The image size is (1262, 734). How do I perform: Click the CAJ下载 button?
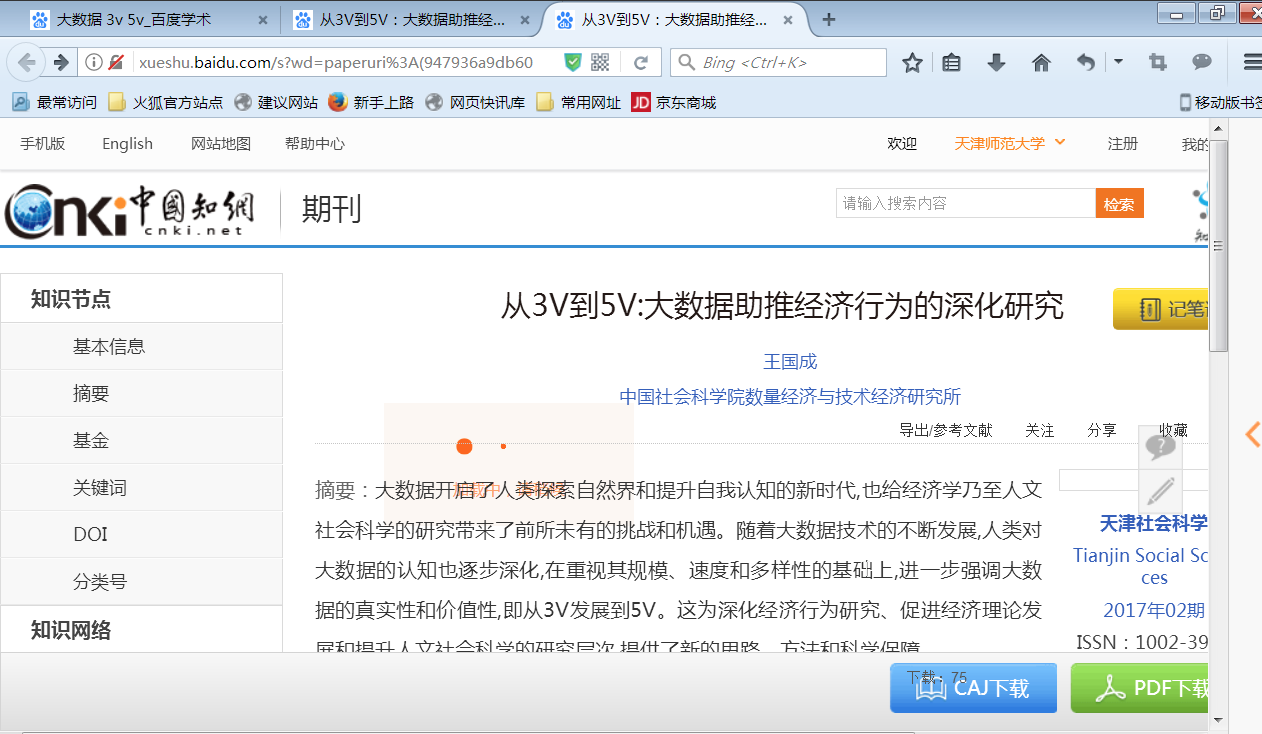[973, 688]
